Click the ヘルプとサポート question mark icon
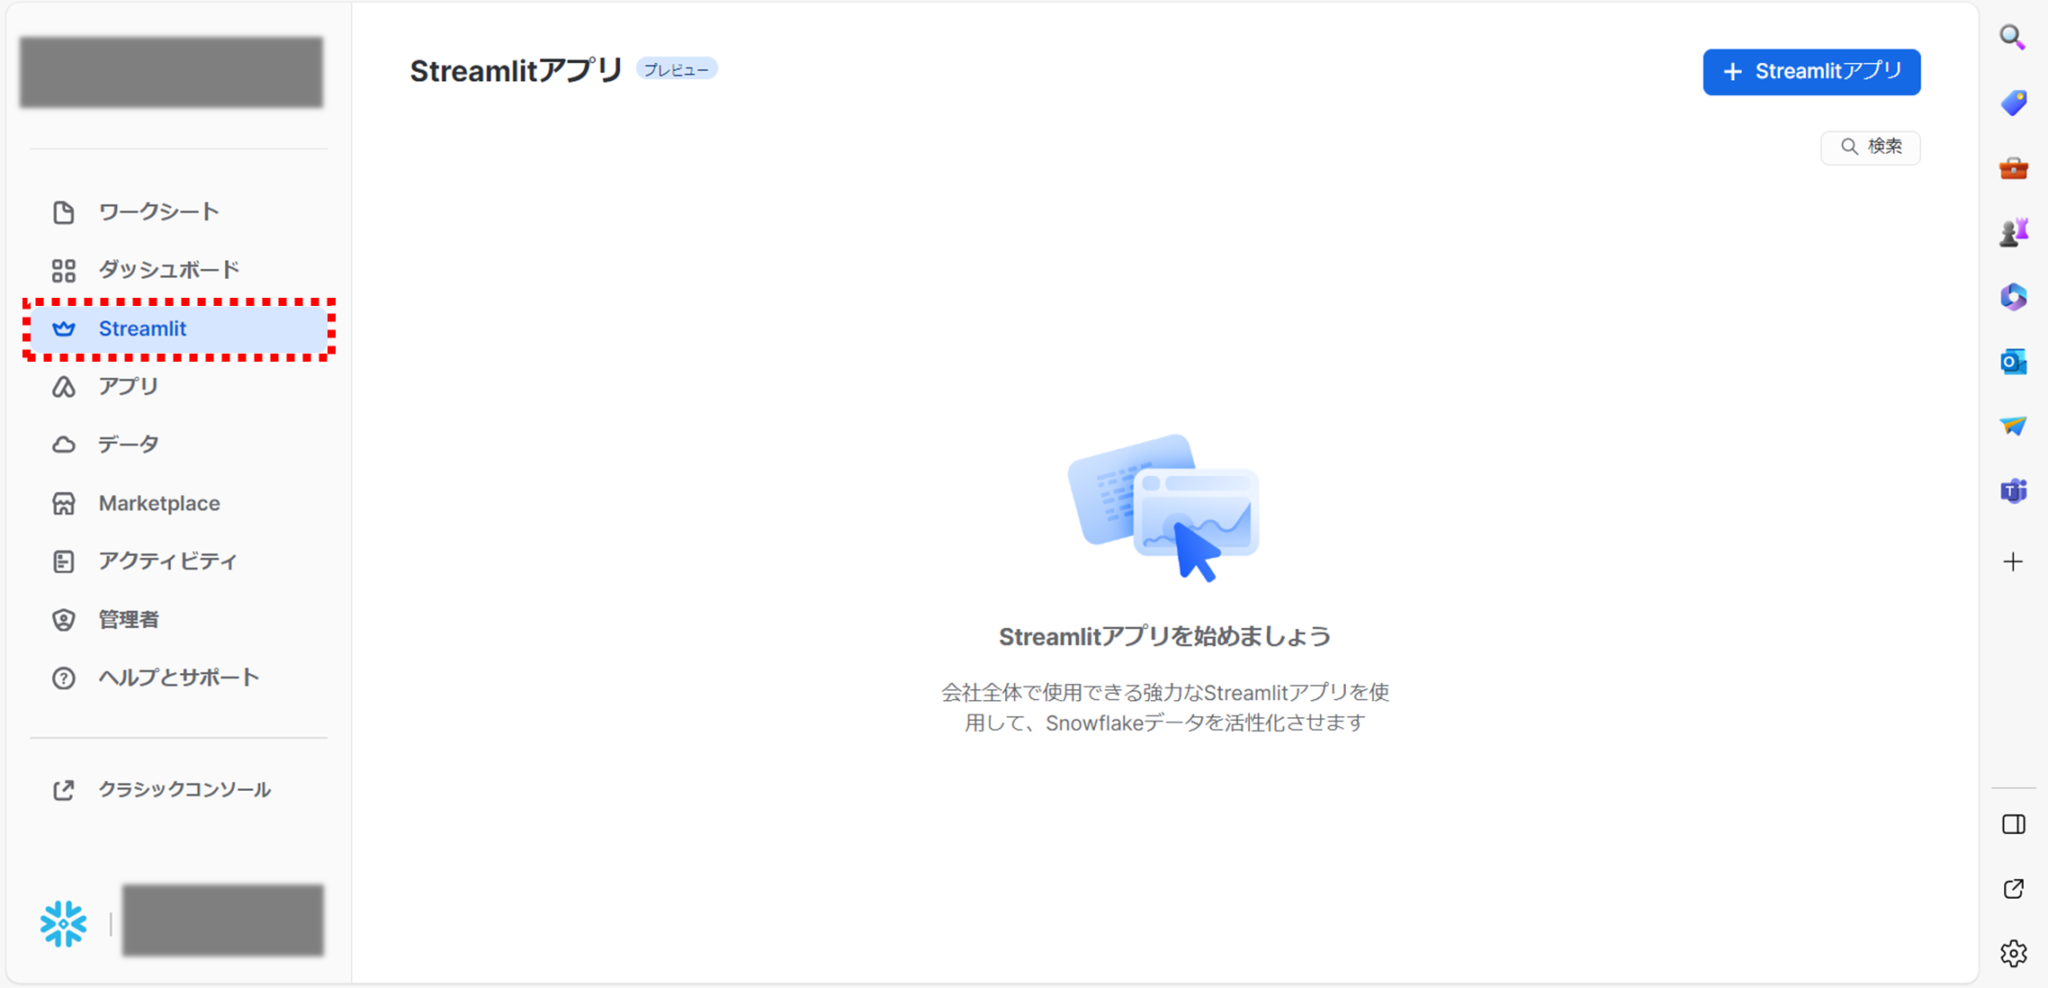 (63, 677)
